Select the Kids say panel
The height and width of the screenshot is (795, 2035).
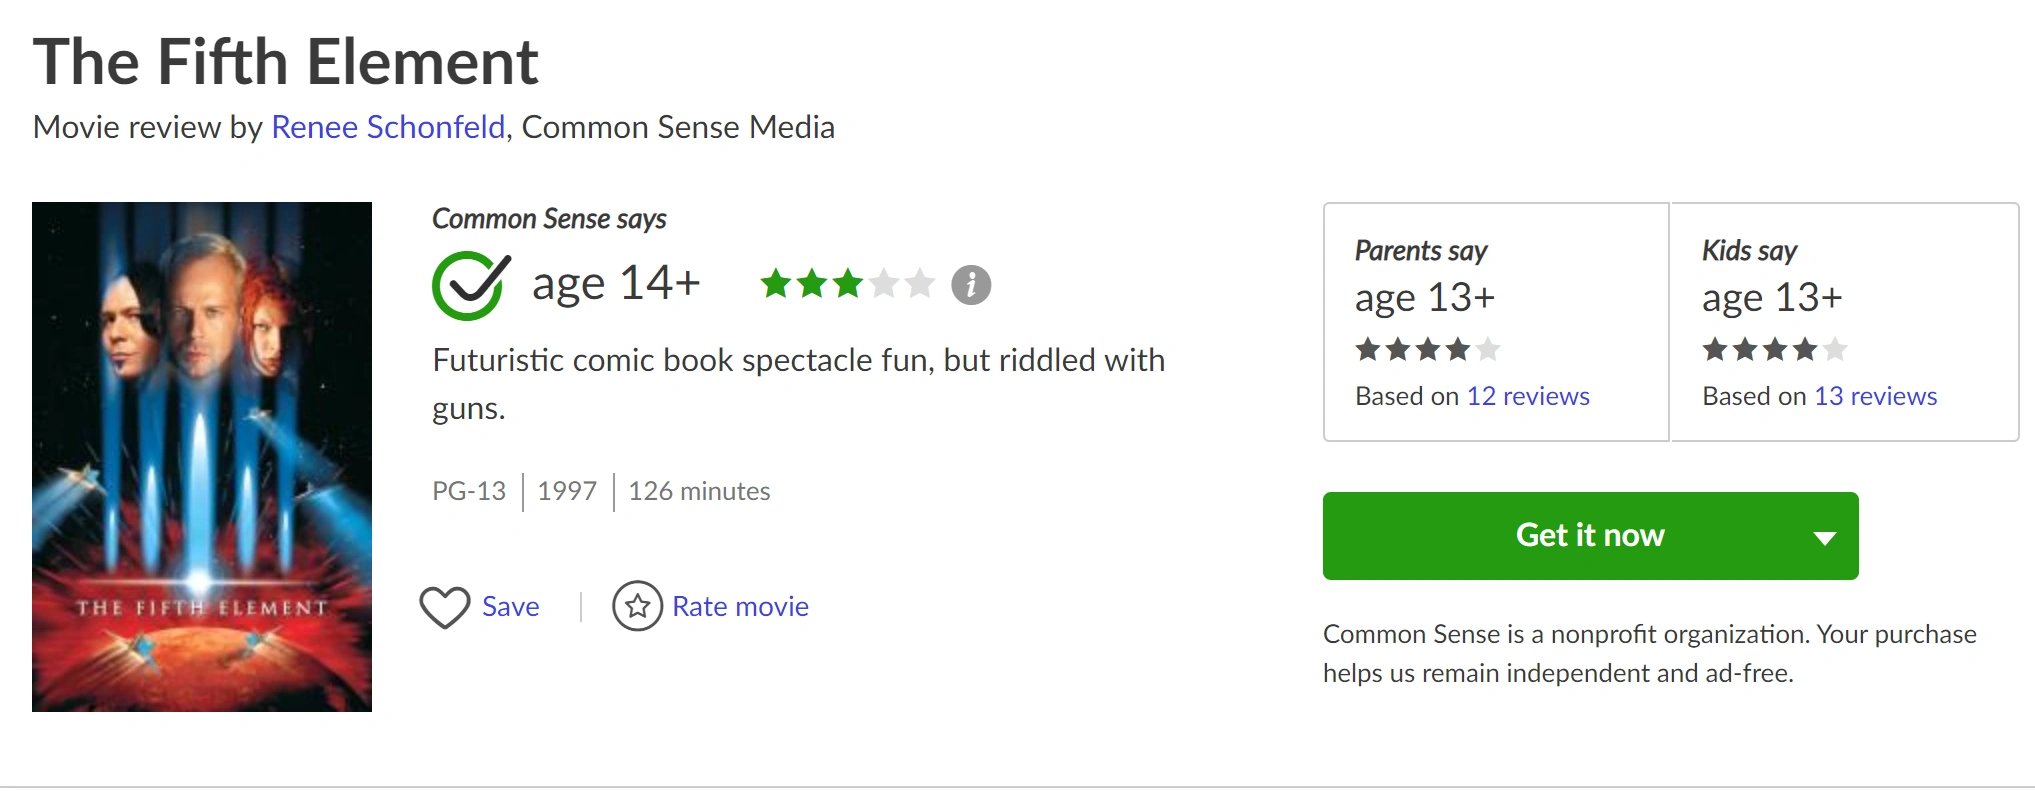[1845, 322]
